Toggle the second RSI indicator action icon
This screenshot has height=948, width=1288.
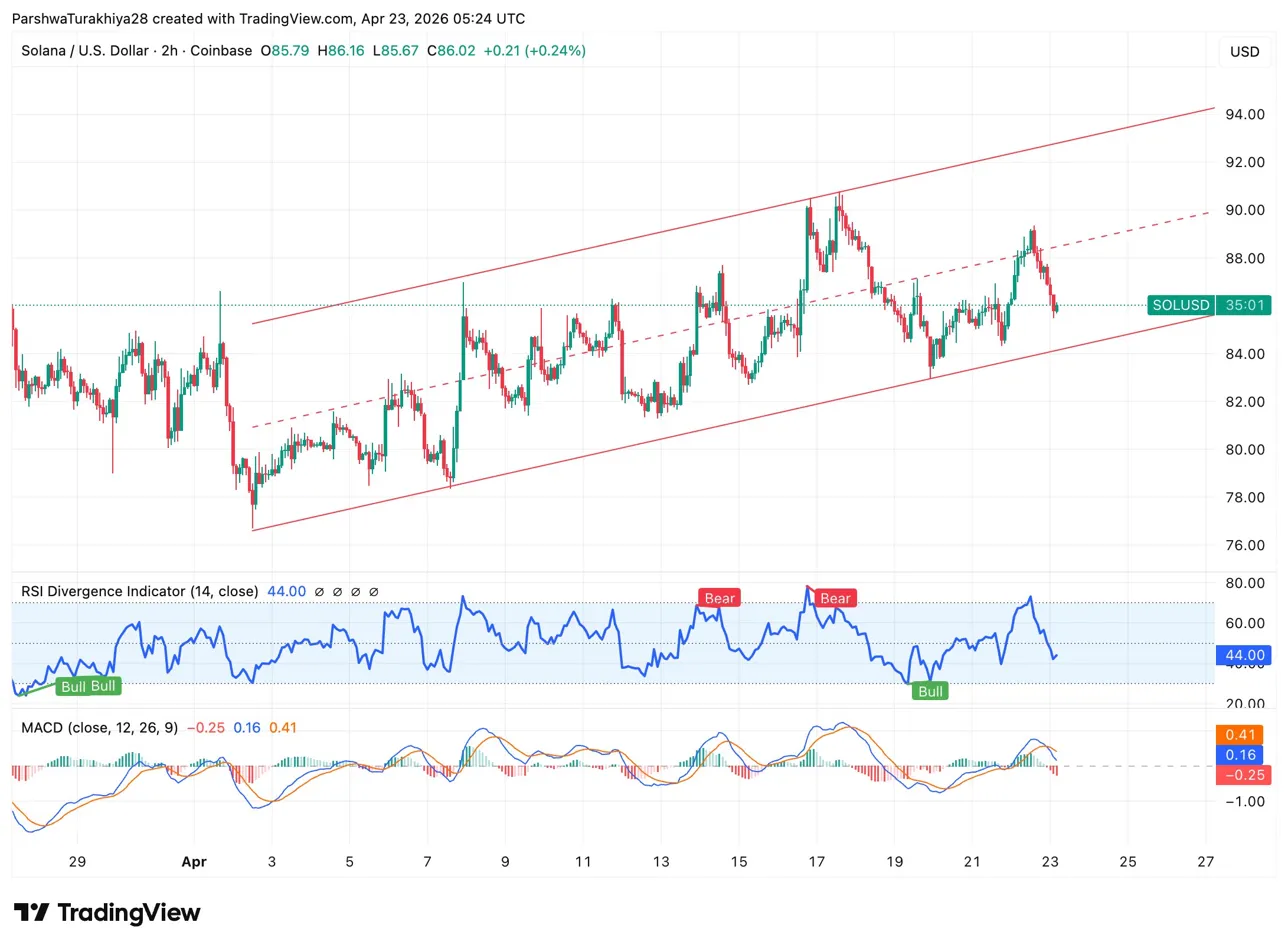pyautogui.click(x=337, y=591)
